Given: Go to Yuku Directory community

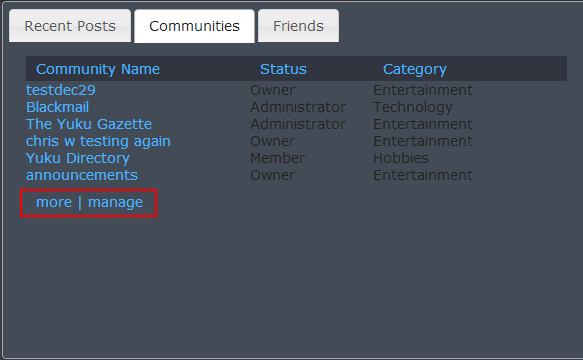Looking at the screenshot, I should [x=78, y=158].
